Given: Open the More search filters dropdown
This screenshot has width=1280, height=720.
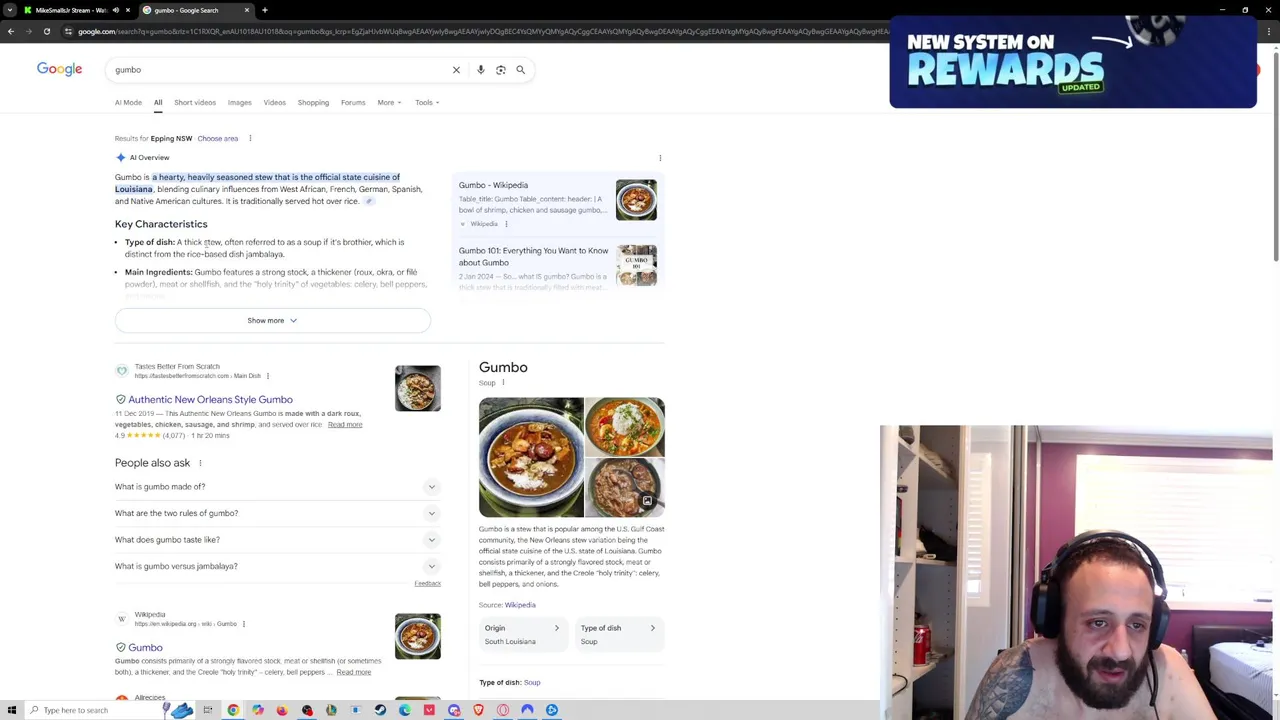Looking at the screenshot, I should tap(389, 102).
